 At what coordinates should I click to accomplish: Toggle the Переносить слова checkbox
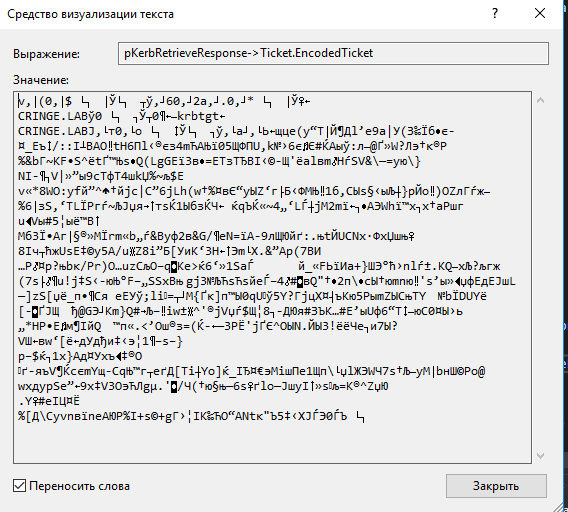20,486
